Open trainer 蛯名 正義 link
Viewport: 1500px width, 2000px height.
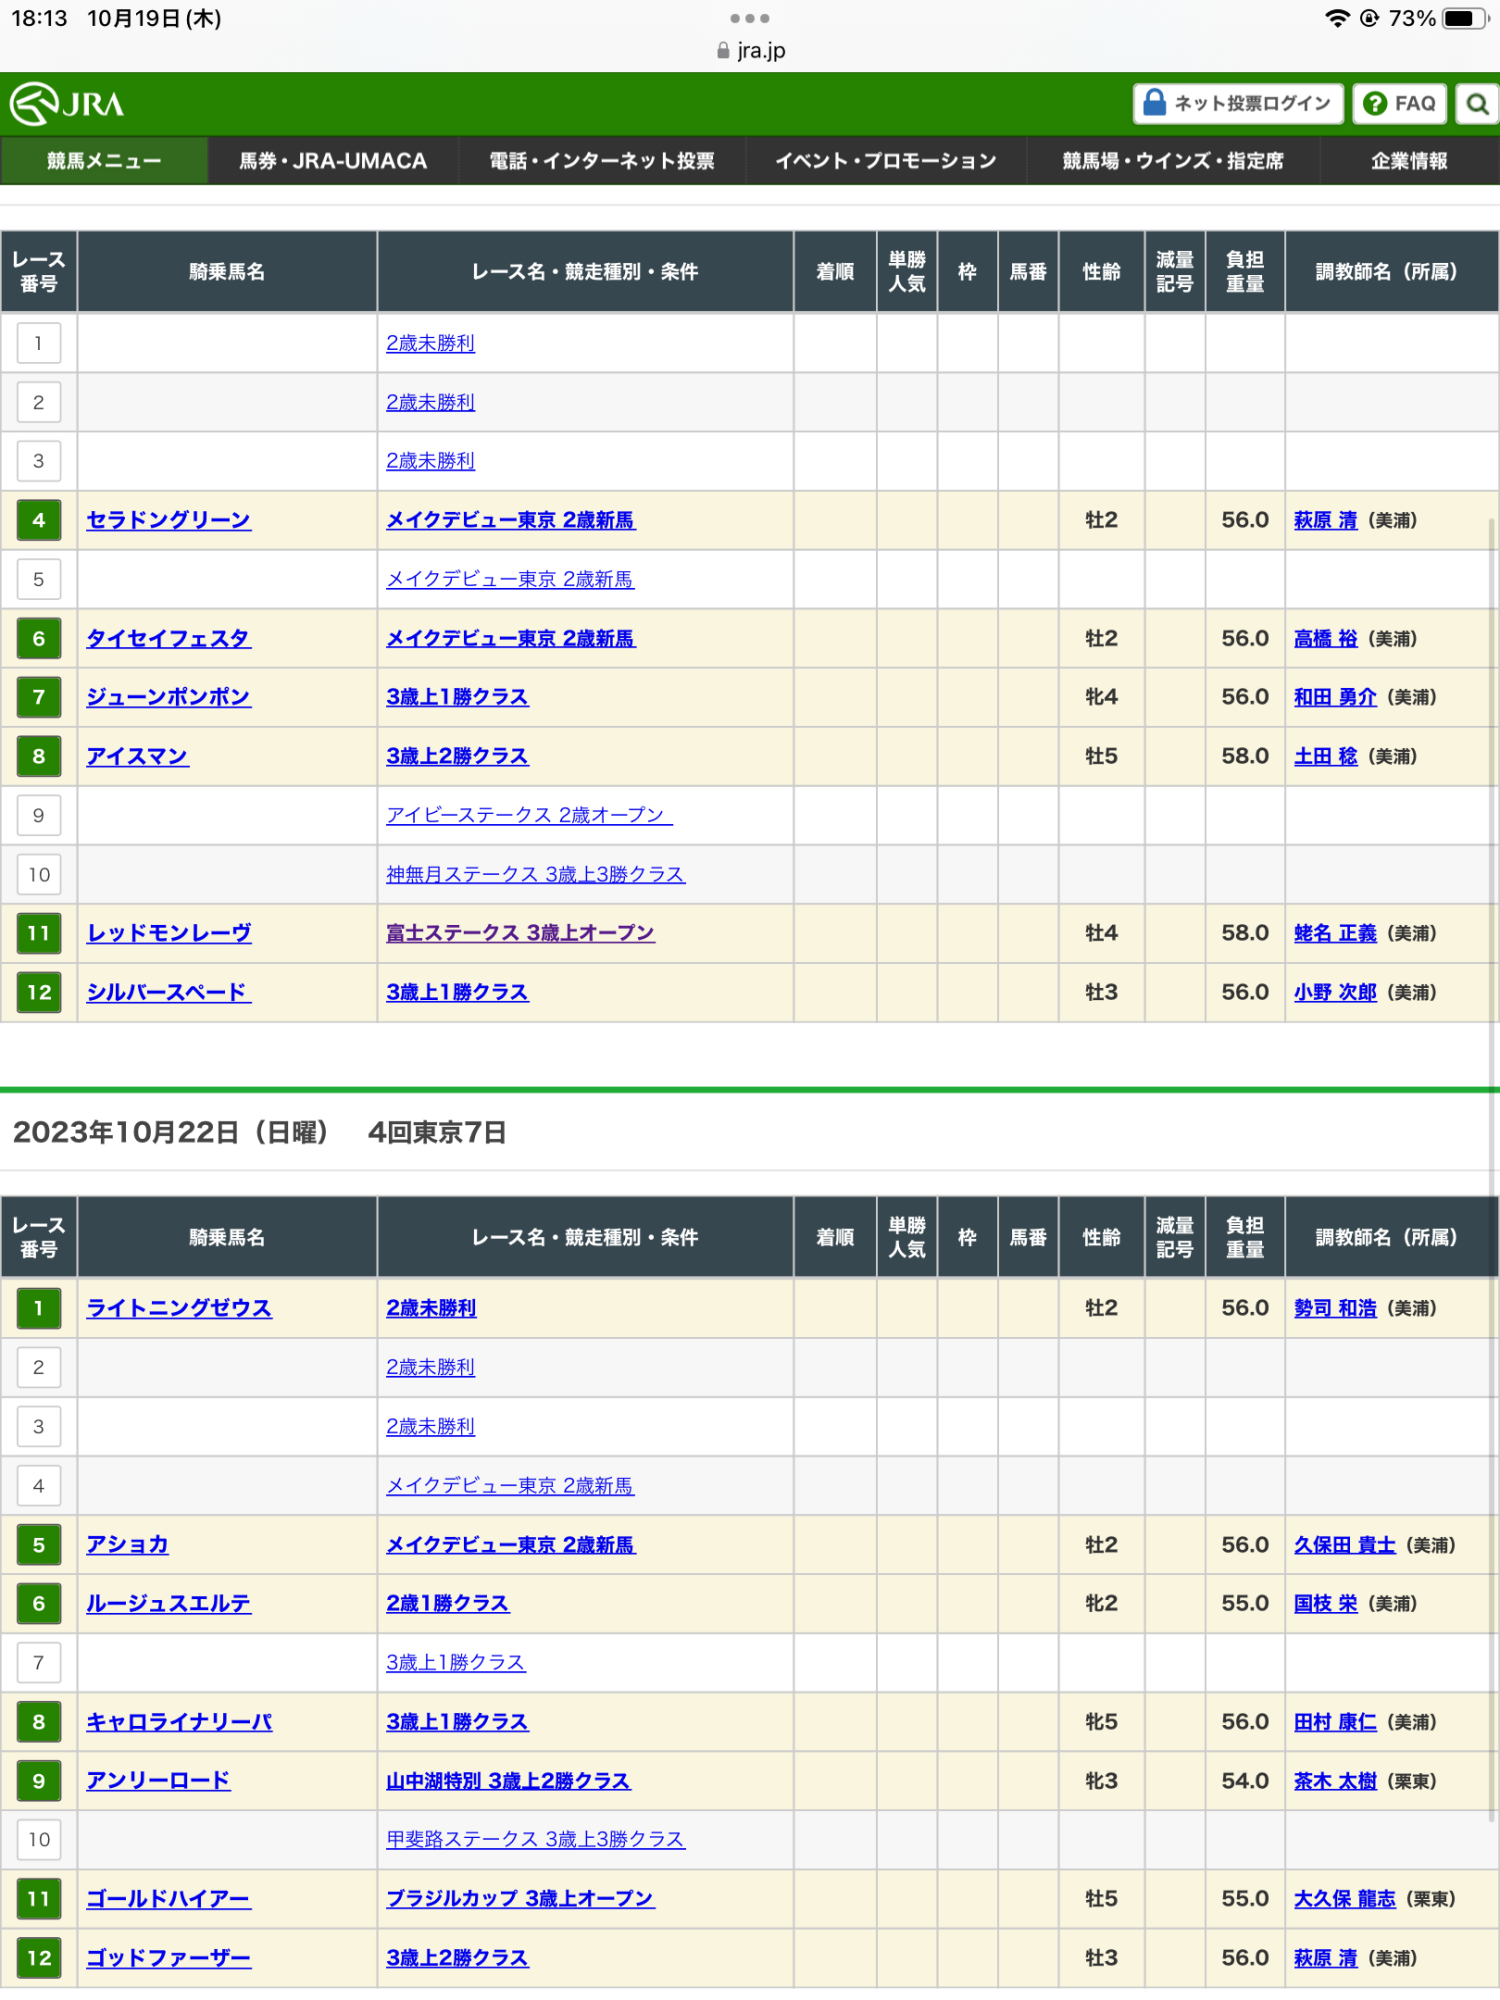pos(1335,933)
